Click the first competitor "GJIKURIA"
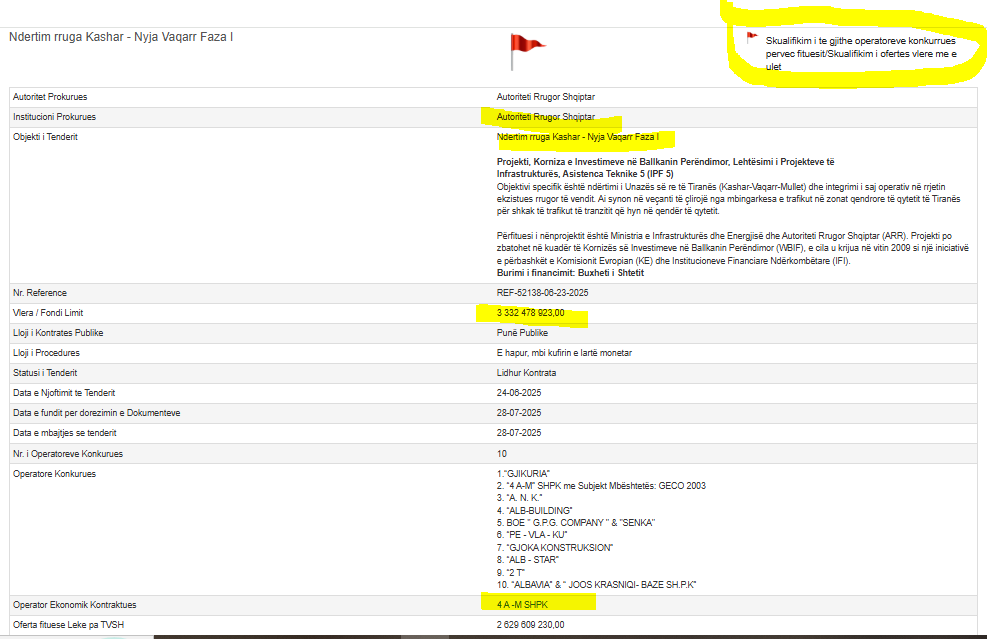Screen dimensions: 987x639 click(524, 473)
